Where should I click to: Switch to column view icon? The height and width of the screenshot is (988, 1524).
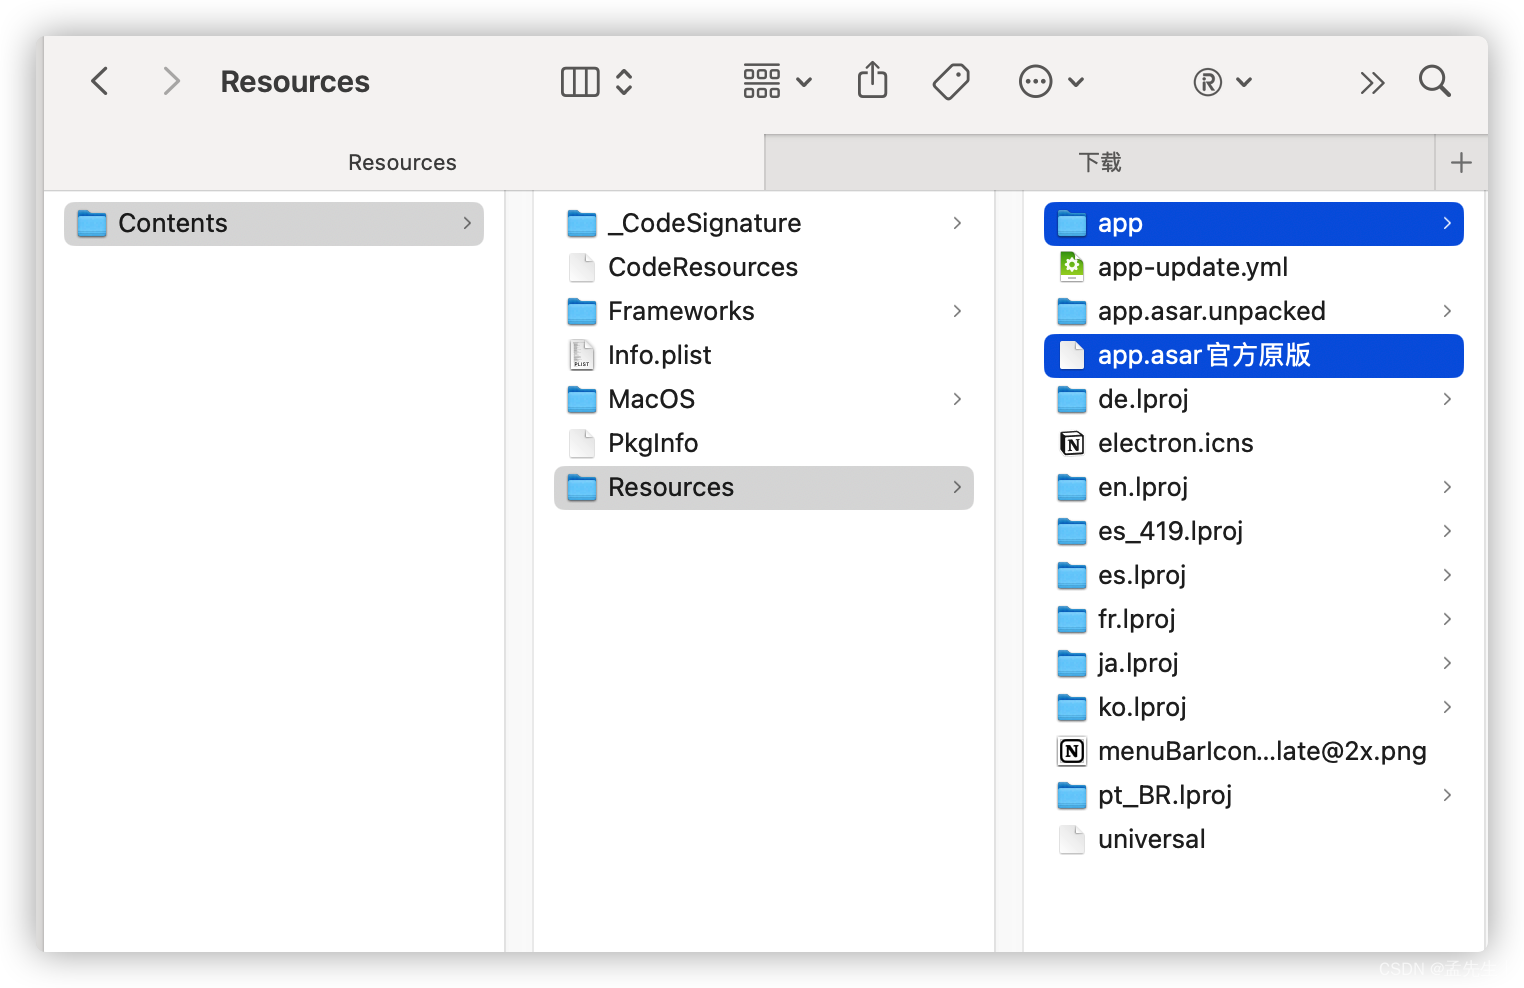tap(580, 82)
